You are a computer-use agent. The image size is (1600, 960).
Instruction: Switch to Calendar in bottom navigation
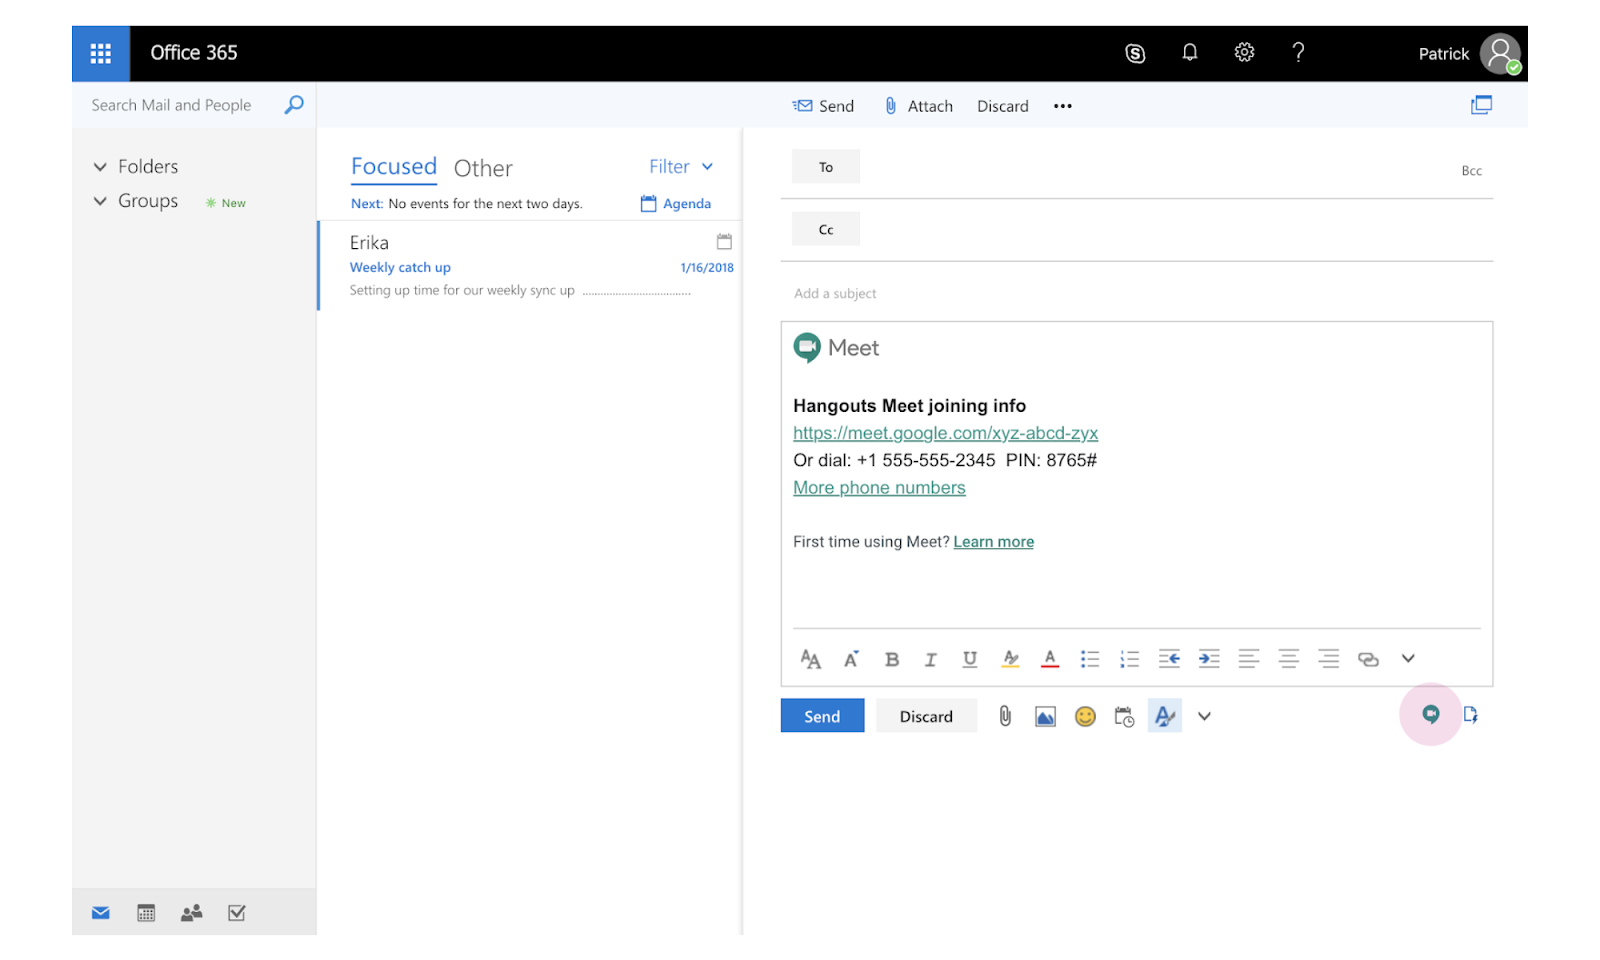click(x=146, y=913)
